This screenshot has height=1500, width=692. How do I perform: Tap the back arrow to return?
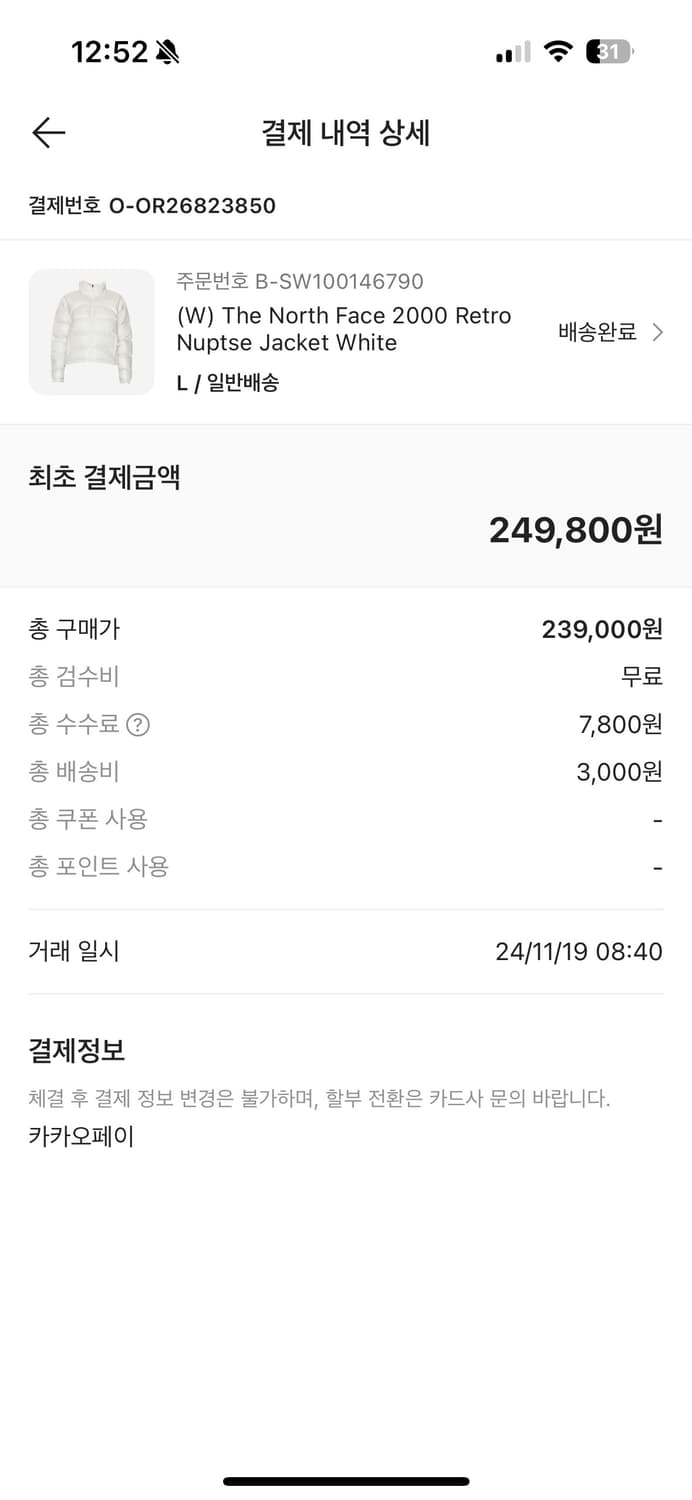coord(47,132)
